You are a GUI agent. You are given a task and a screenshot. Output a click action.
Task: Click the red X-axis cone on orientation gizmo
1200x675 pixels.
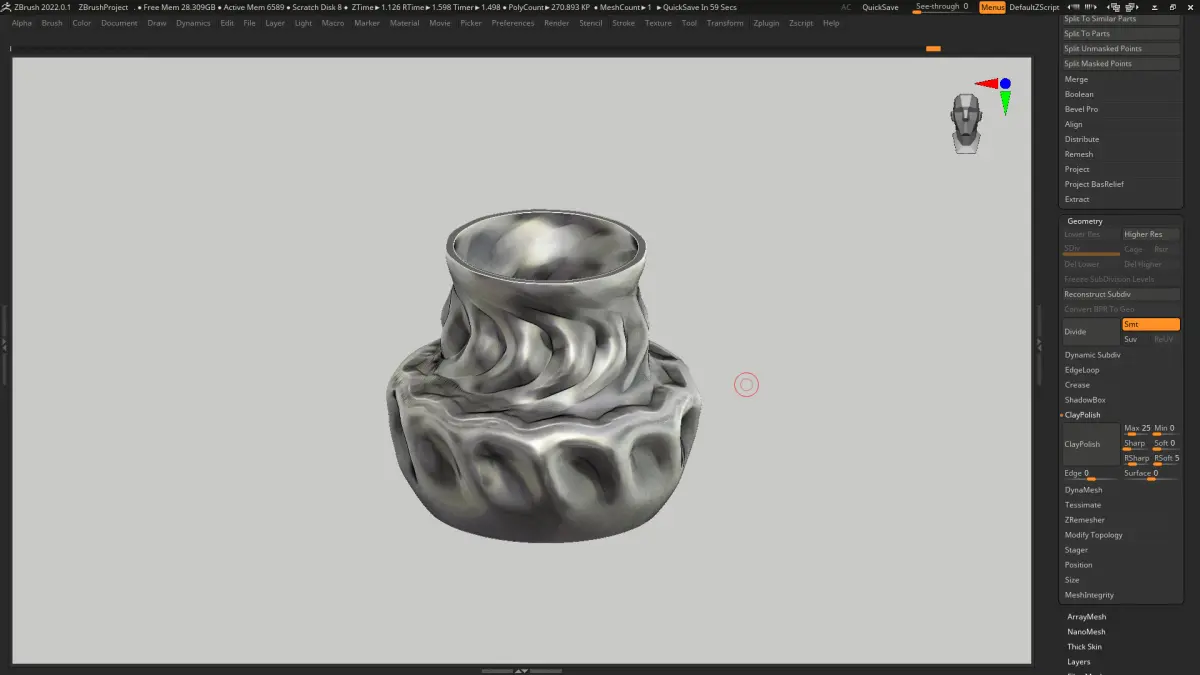click(987, 84)
